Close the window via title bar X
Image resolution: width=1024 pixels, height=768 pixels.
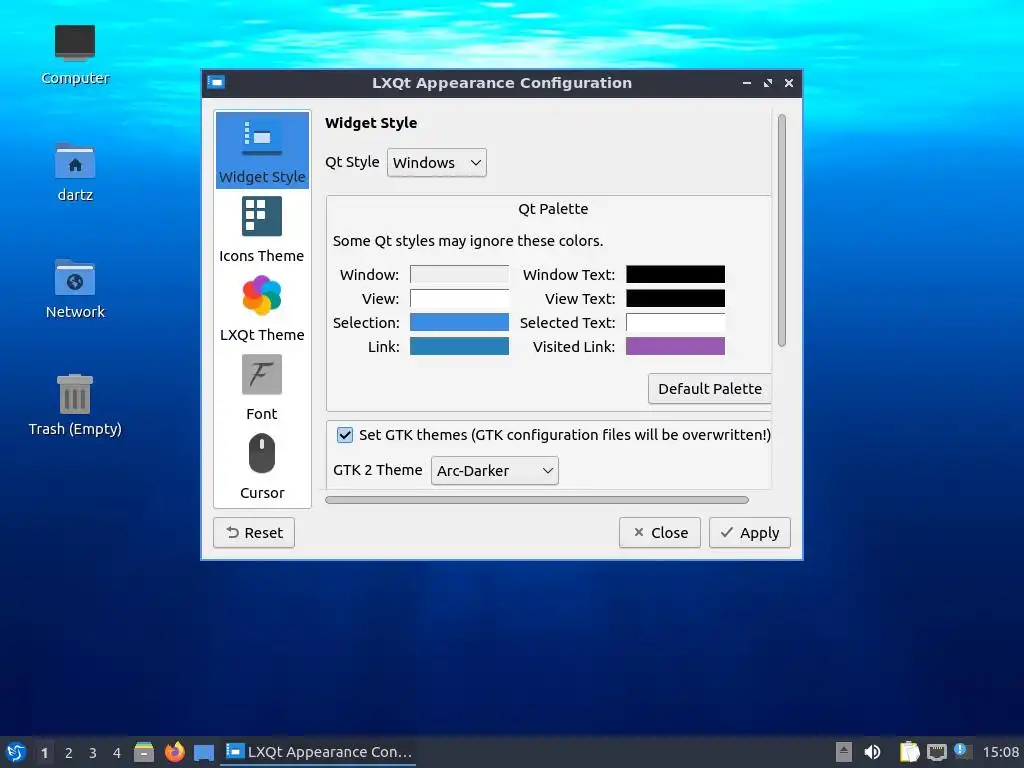[x=789, y=83]
